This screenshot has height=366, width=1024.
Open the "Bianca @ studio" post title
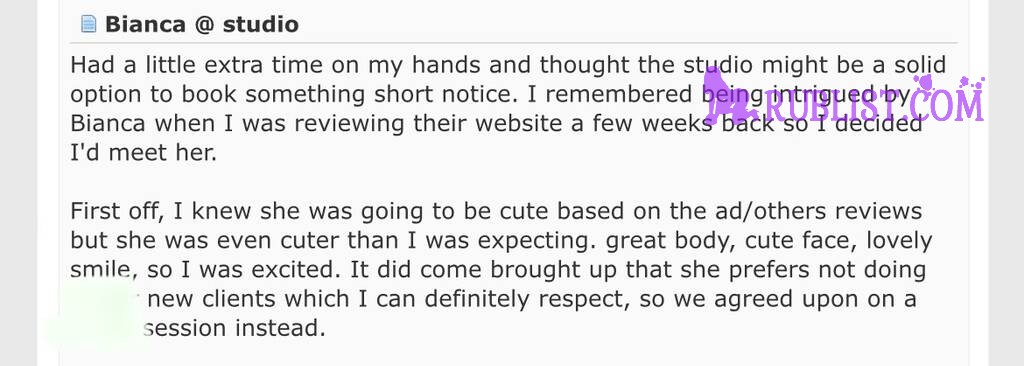point(202,24)
